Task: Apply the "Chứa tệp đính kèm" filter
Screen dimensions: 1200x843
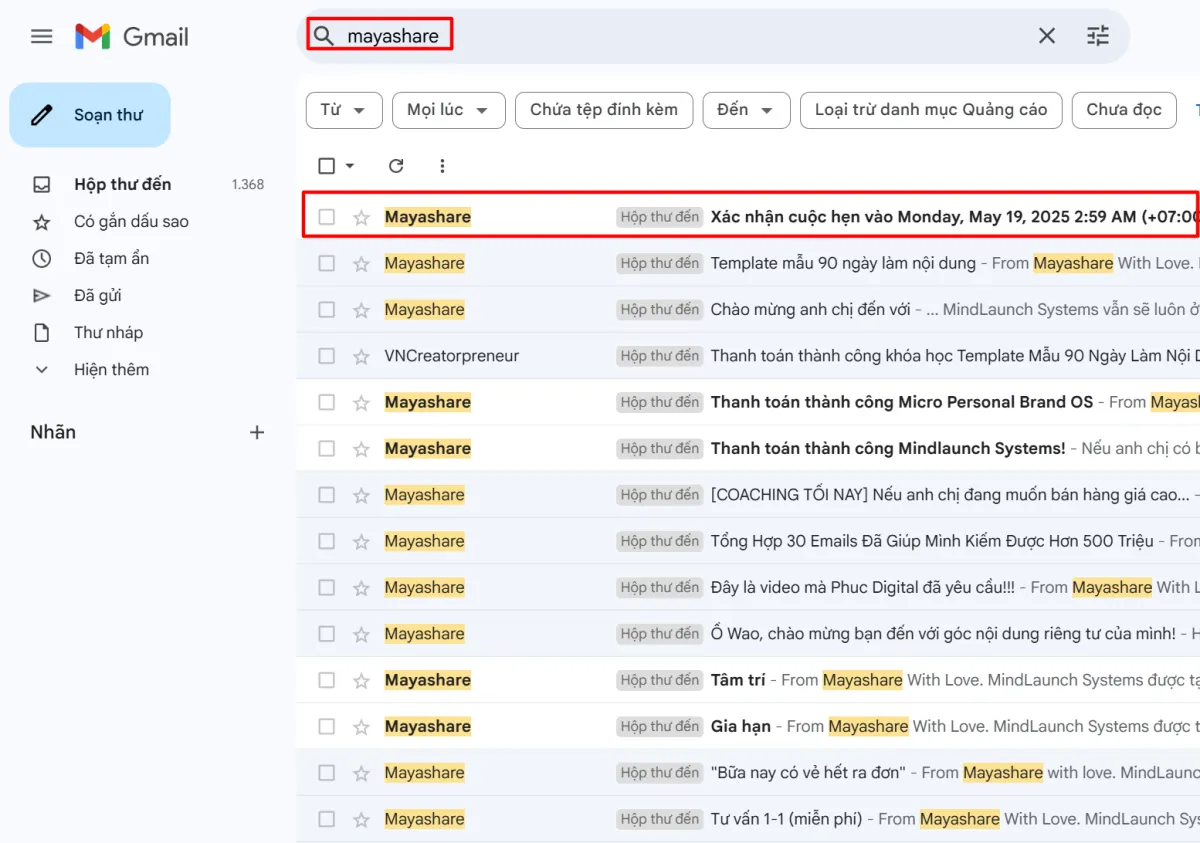Action: [603, 110]
